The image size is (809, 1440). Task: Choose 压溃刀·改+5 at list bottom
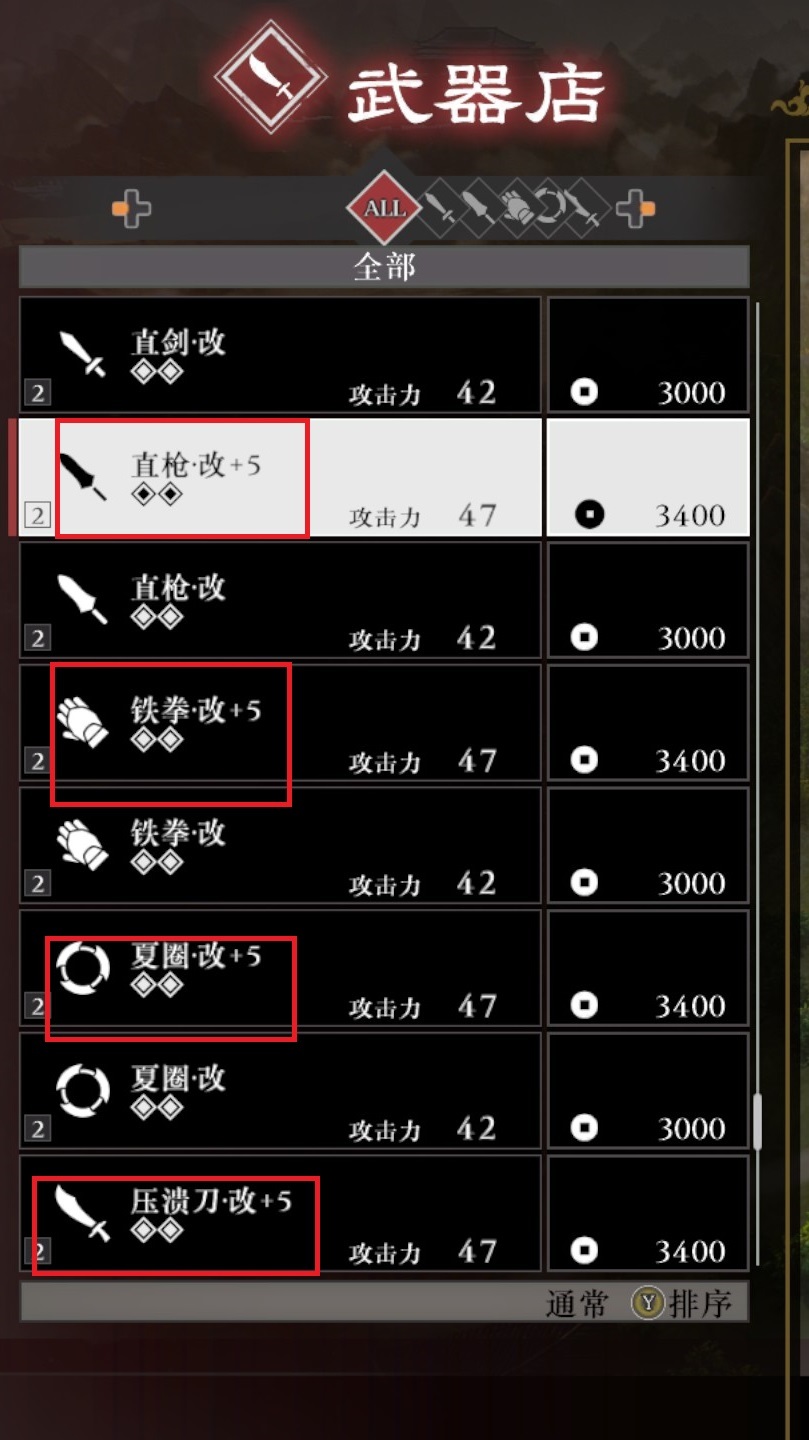(x=280, y=1213)
